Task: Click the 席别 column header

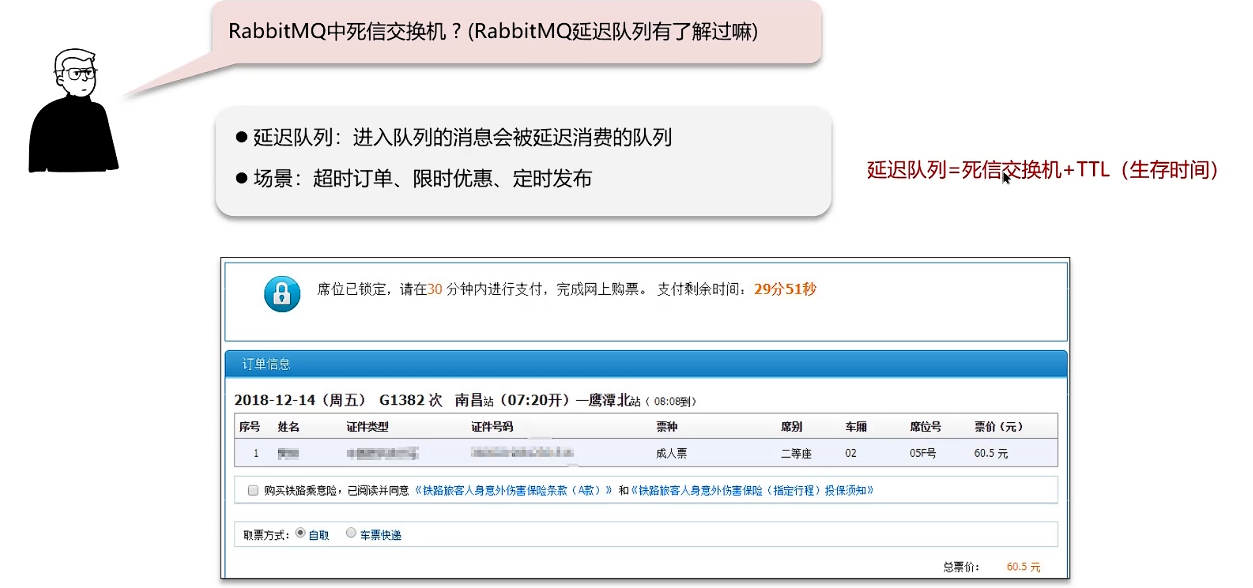Action: click(x=792, y=427)
